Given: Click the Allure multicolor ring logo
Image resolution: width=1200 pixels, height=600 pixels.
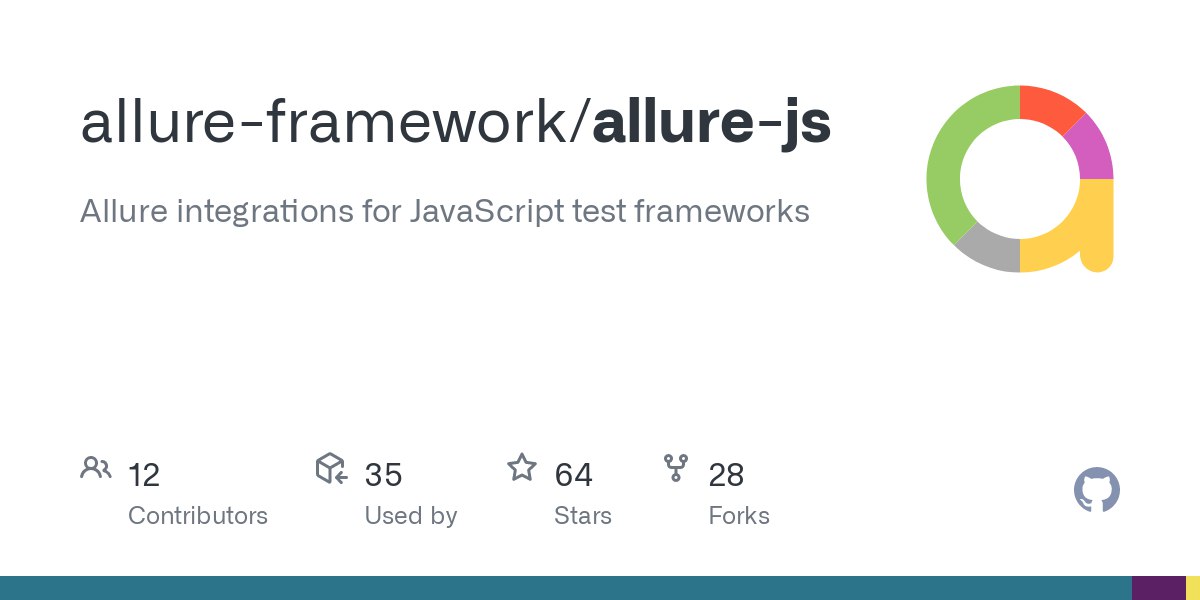Looking at the screenshot, I should [1020, 179].
